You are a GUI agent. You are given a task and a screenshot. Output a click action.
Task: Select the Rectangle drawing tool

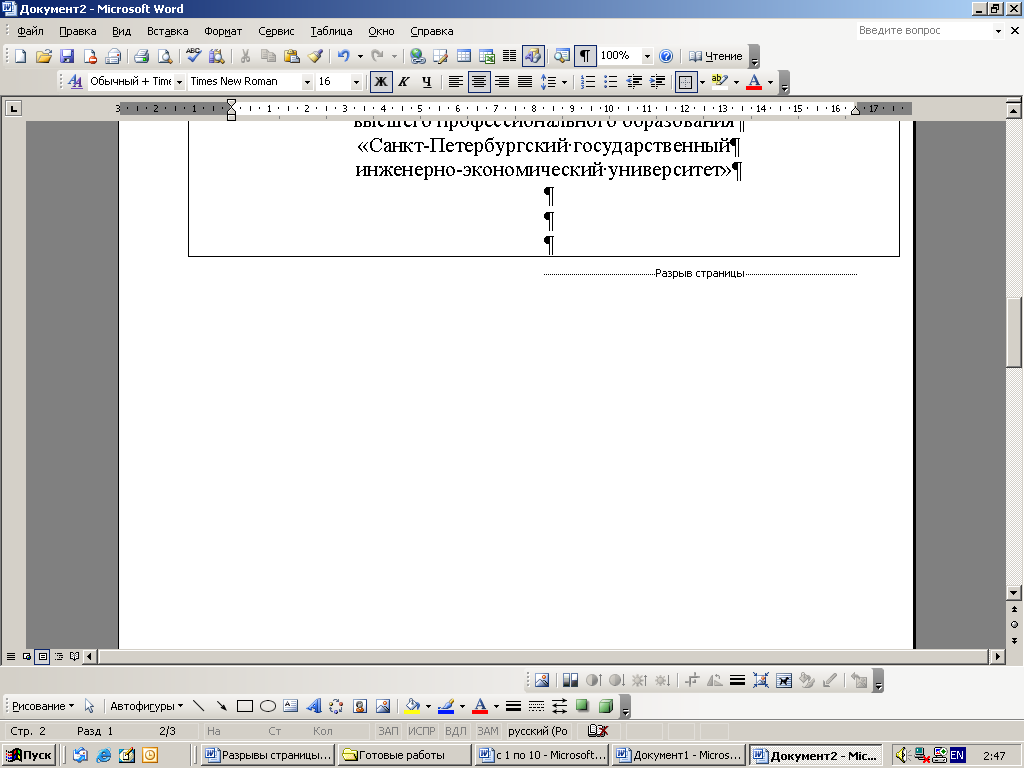pyautogui.click(x=245, y=706)
